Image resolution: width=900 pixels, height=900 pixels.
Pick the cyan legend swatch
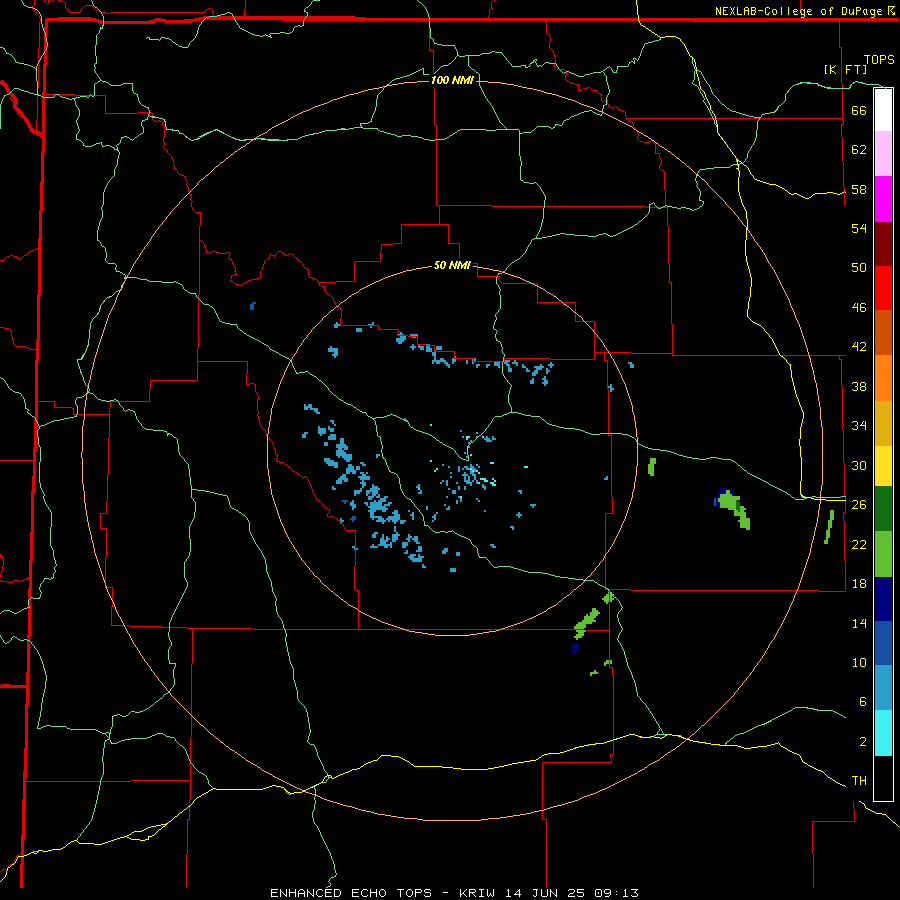883,733
